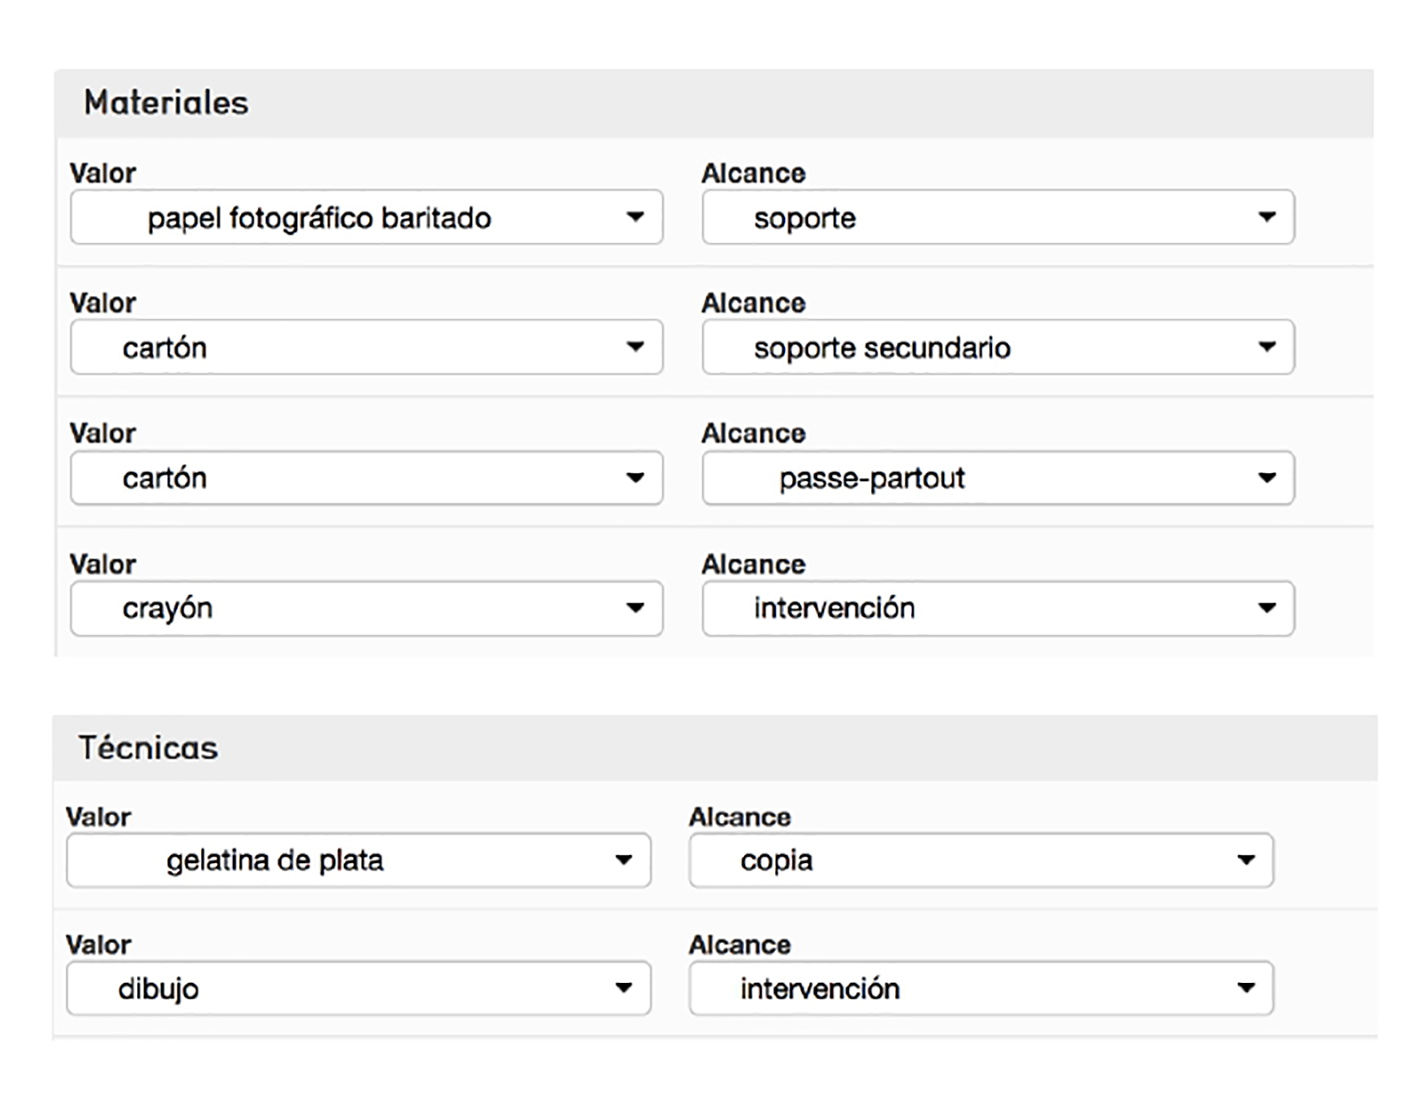Image resolution: width=1417 pixels, height=1114 pixels.
Task: Click the arrow icon of 'dibujo' dropdown
Action: 624,988
